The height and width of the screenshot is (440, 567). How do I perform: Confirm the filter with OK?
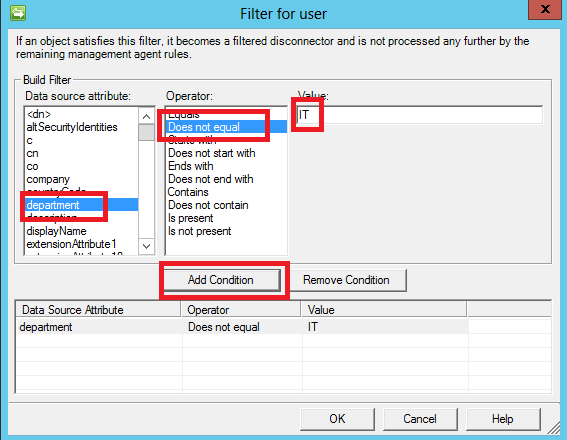click(337, 419)
